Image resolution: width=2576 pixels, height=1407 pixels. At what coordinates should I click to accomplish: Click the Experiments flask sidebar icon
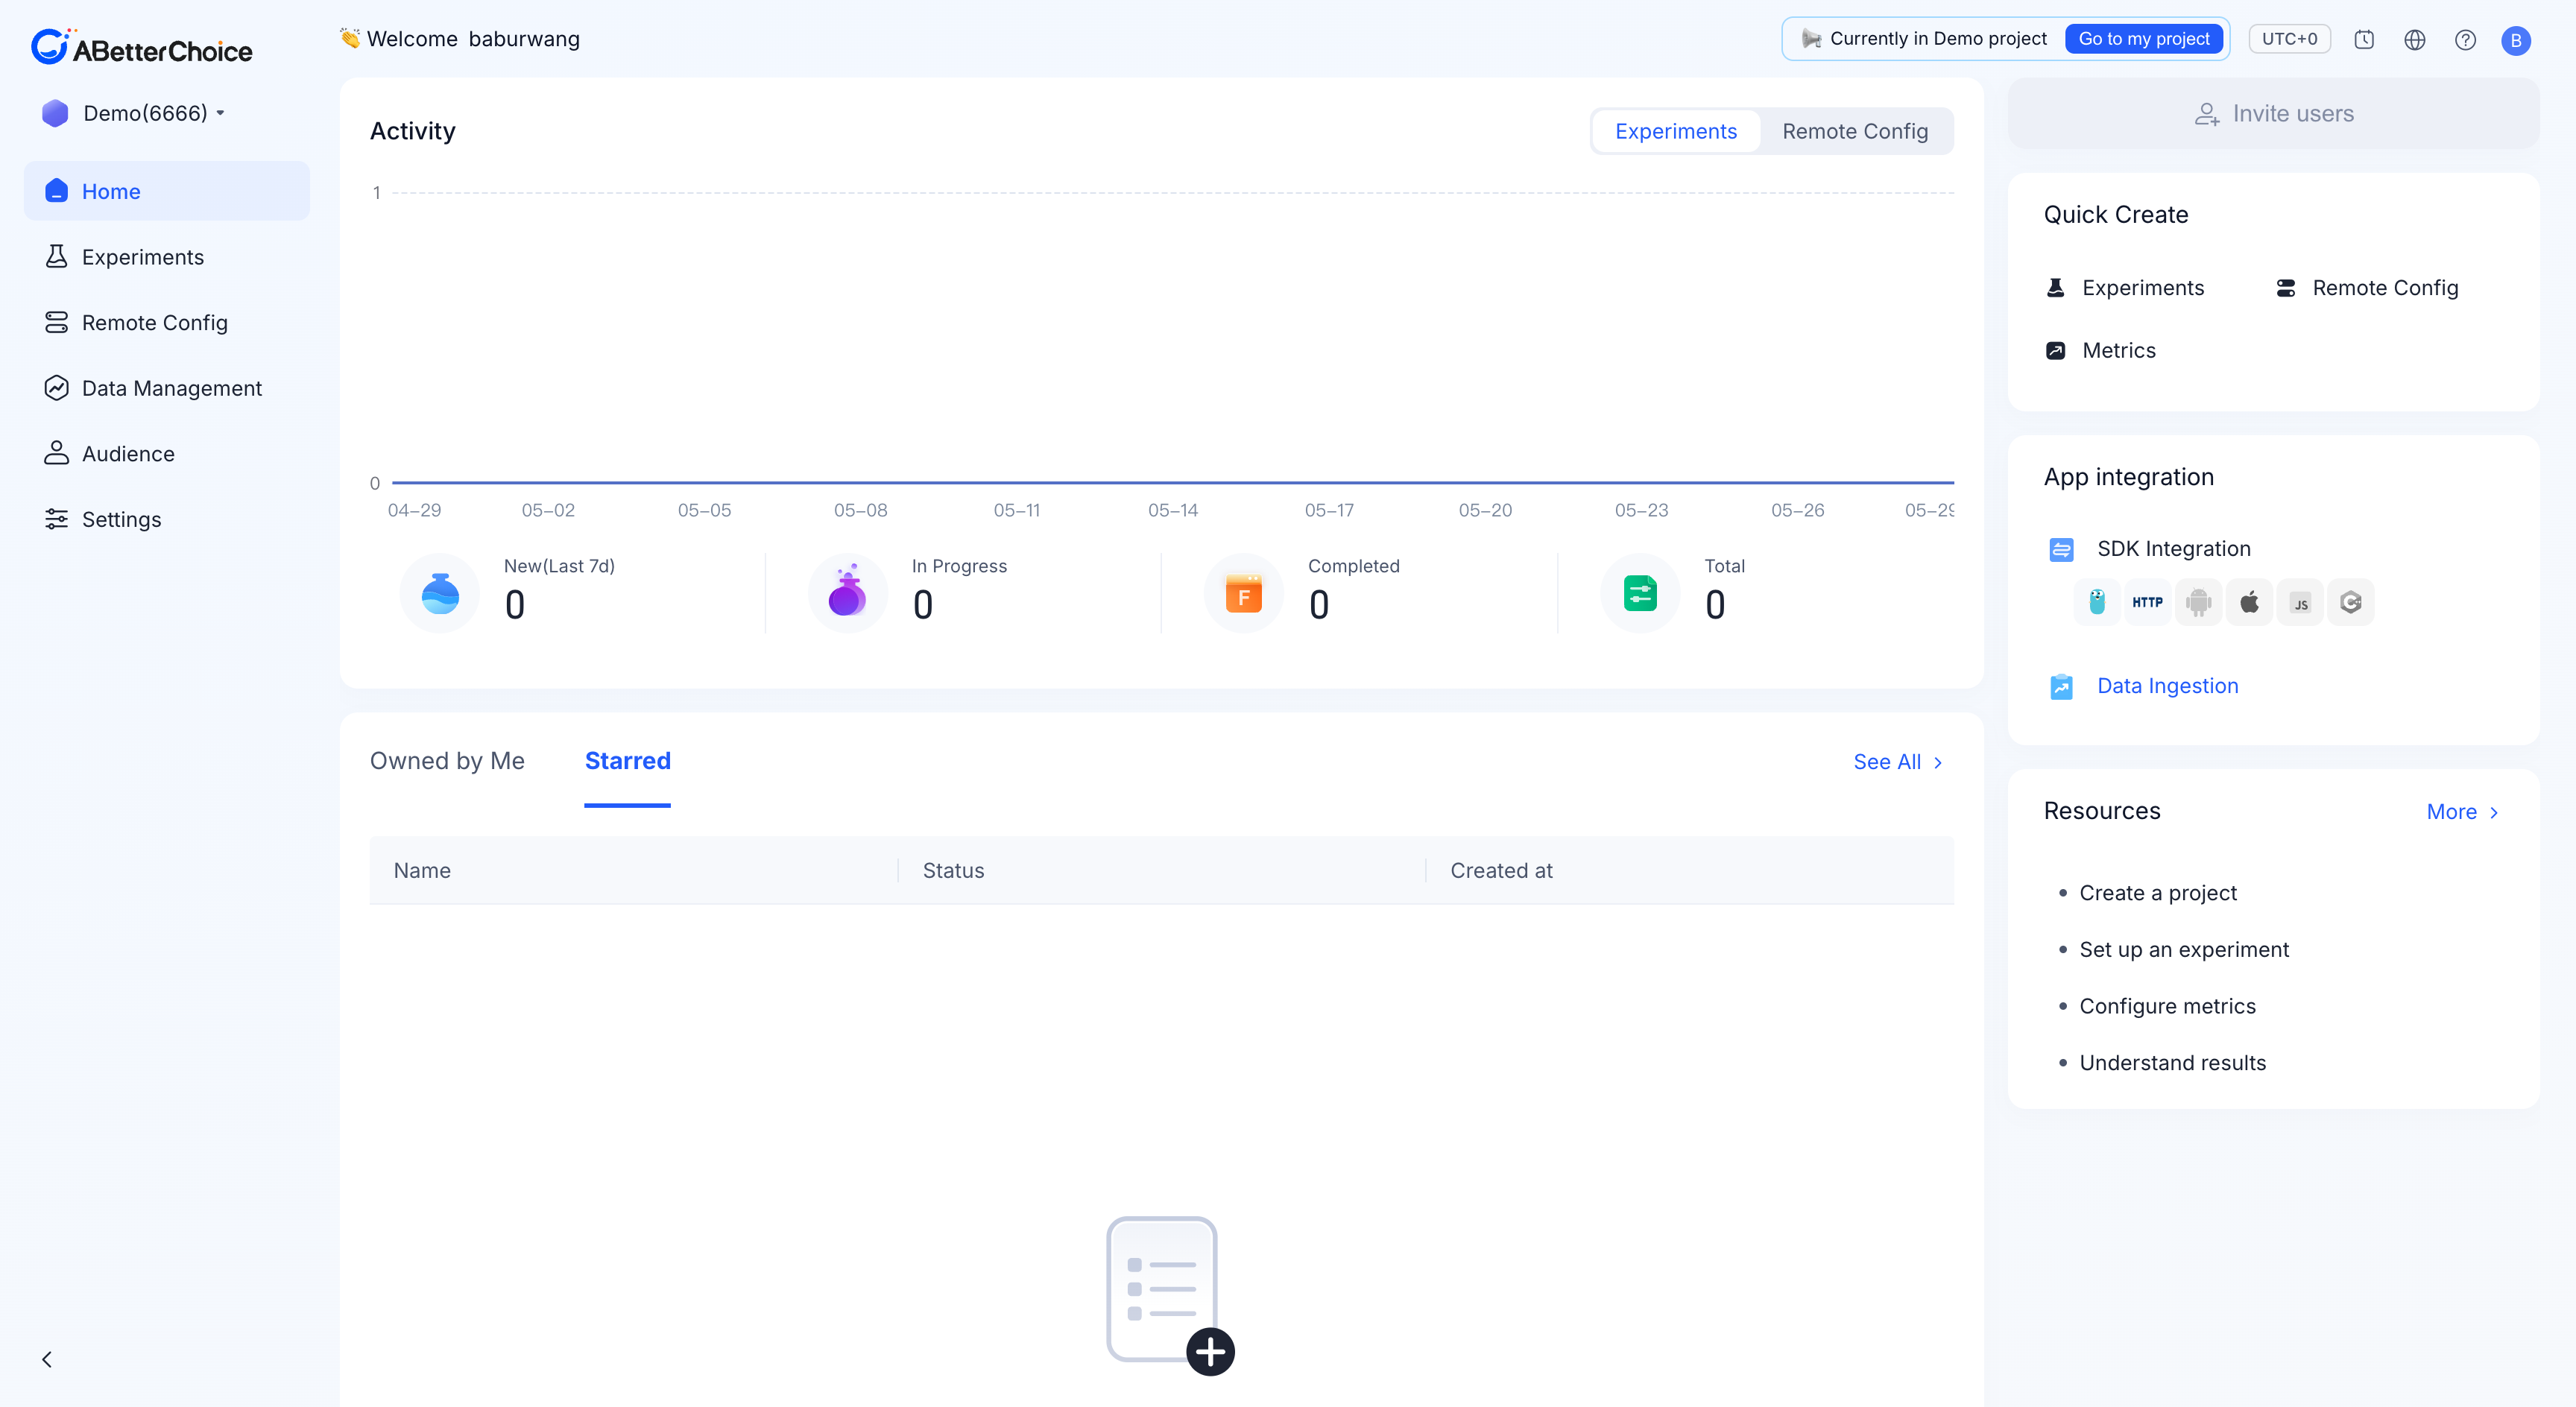[56, 257]
